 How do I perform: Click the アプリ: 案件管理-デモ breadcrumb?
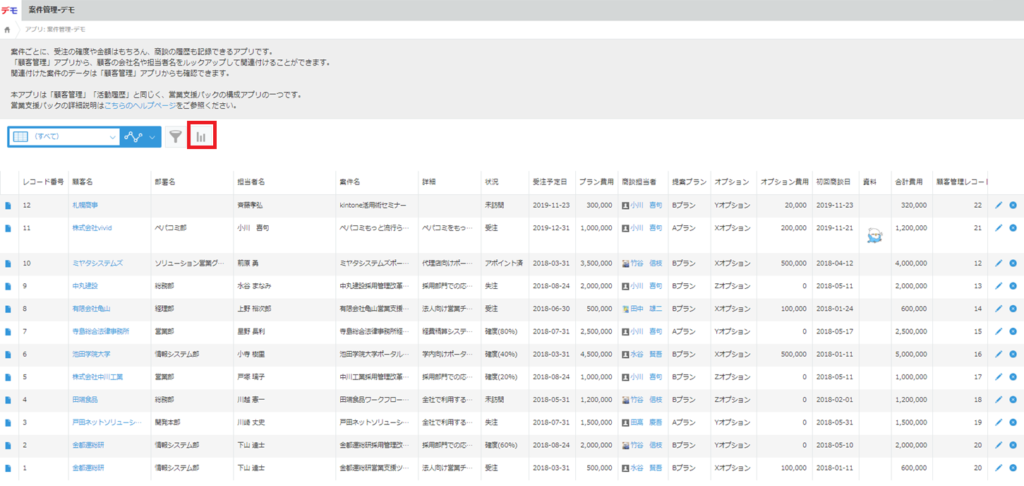point(54,29)
